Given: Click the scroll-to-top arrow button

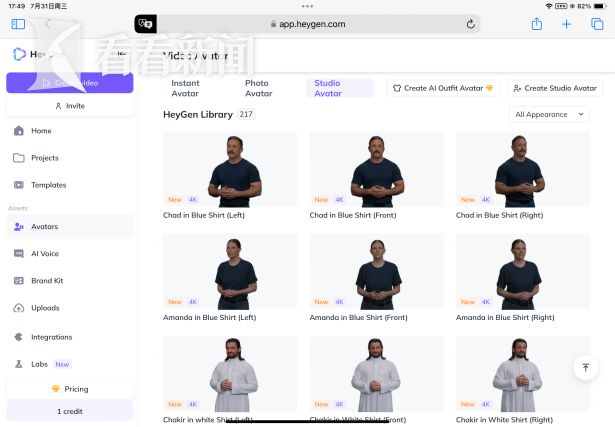Looking at the screenshot, I should [586, 367].
